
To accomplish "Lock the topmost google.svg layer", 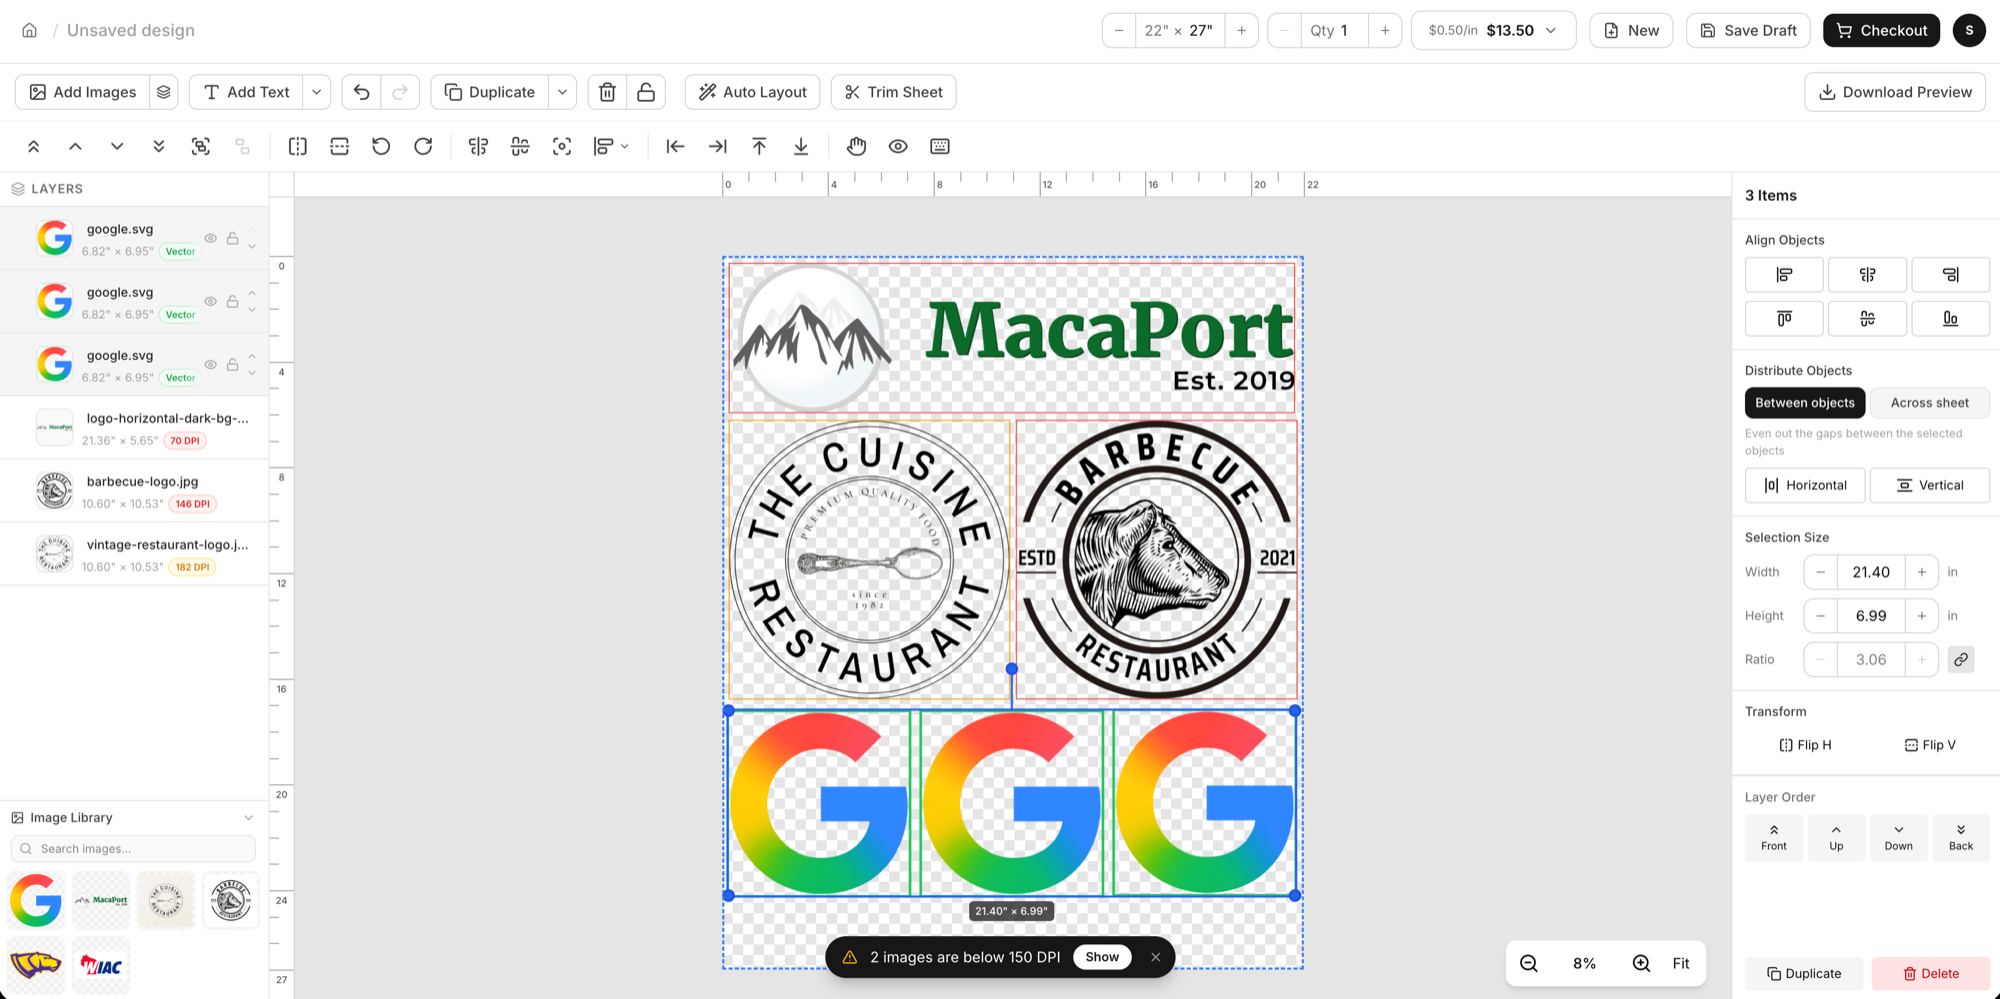I will (232, 238).
